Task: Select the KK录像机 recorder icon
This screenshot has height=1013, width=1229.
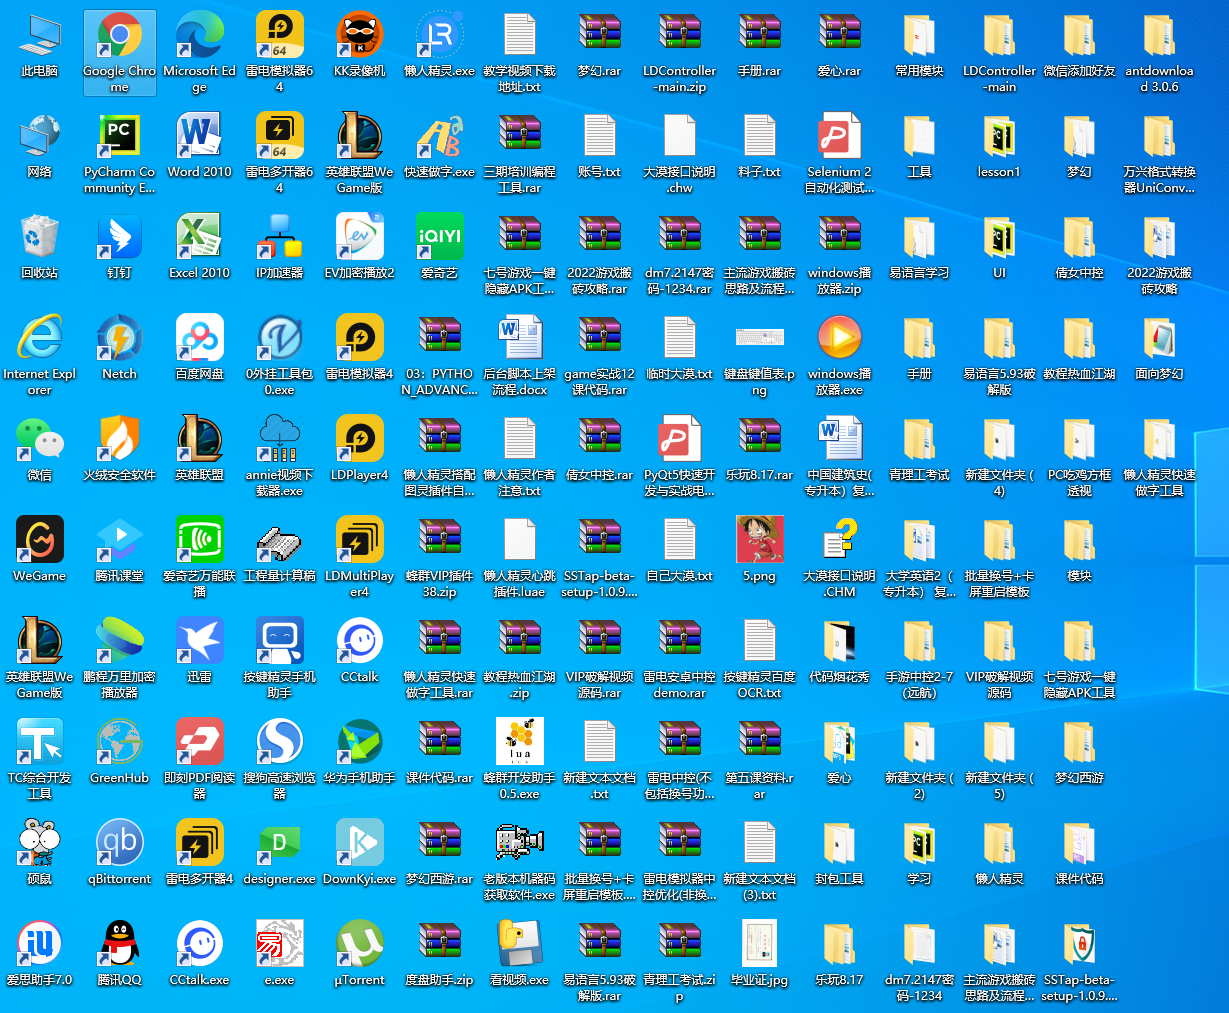Action: tap(360, 46)
